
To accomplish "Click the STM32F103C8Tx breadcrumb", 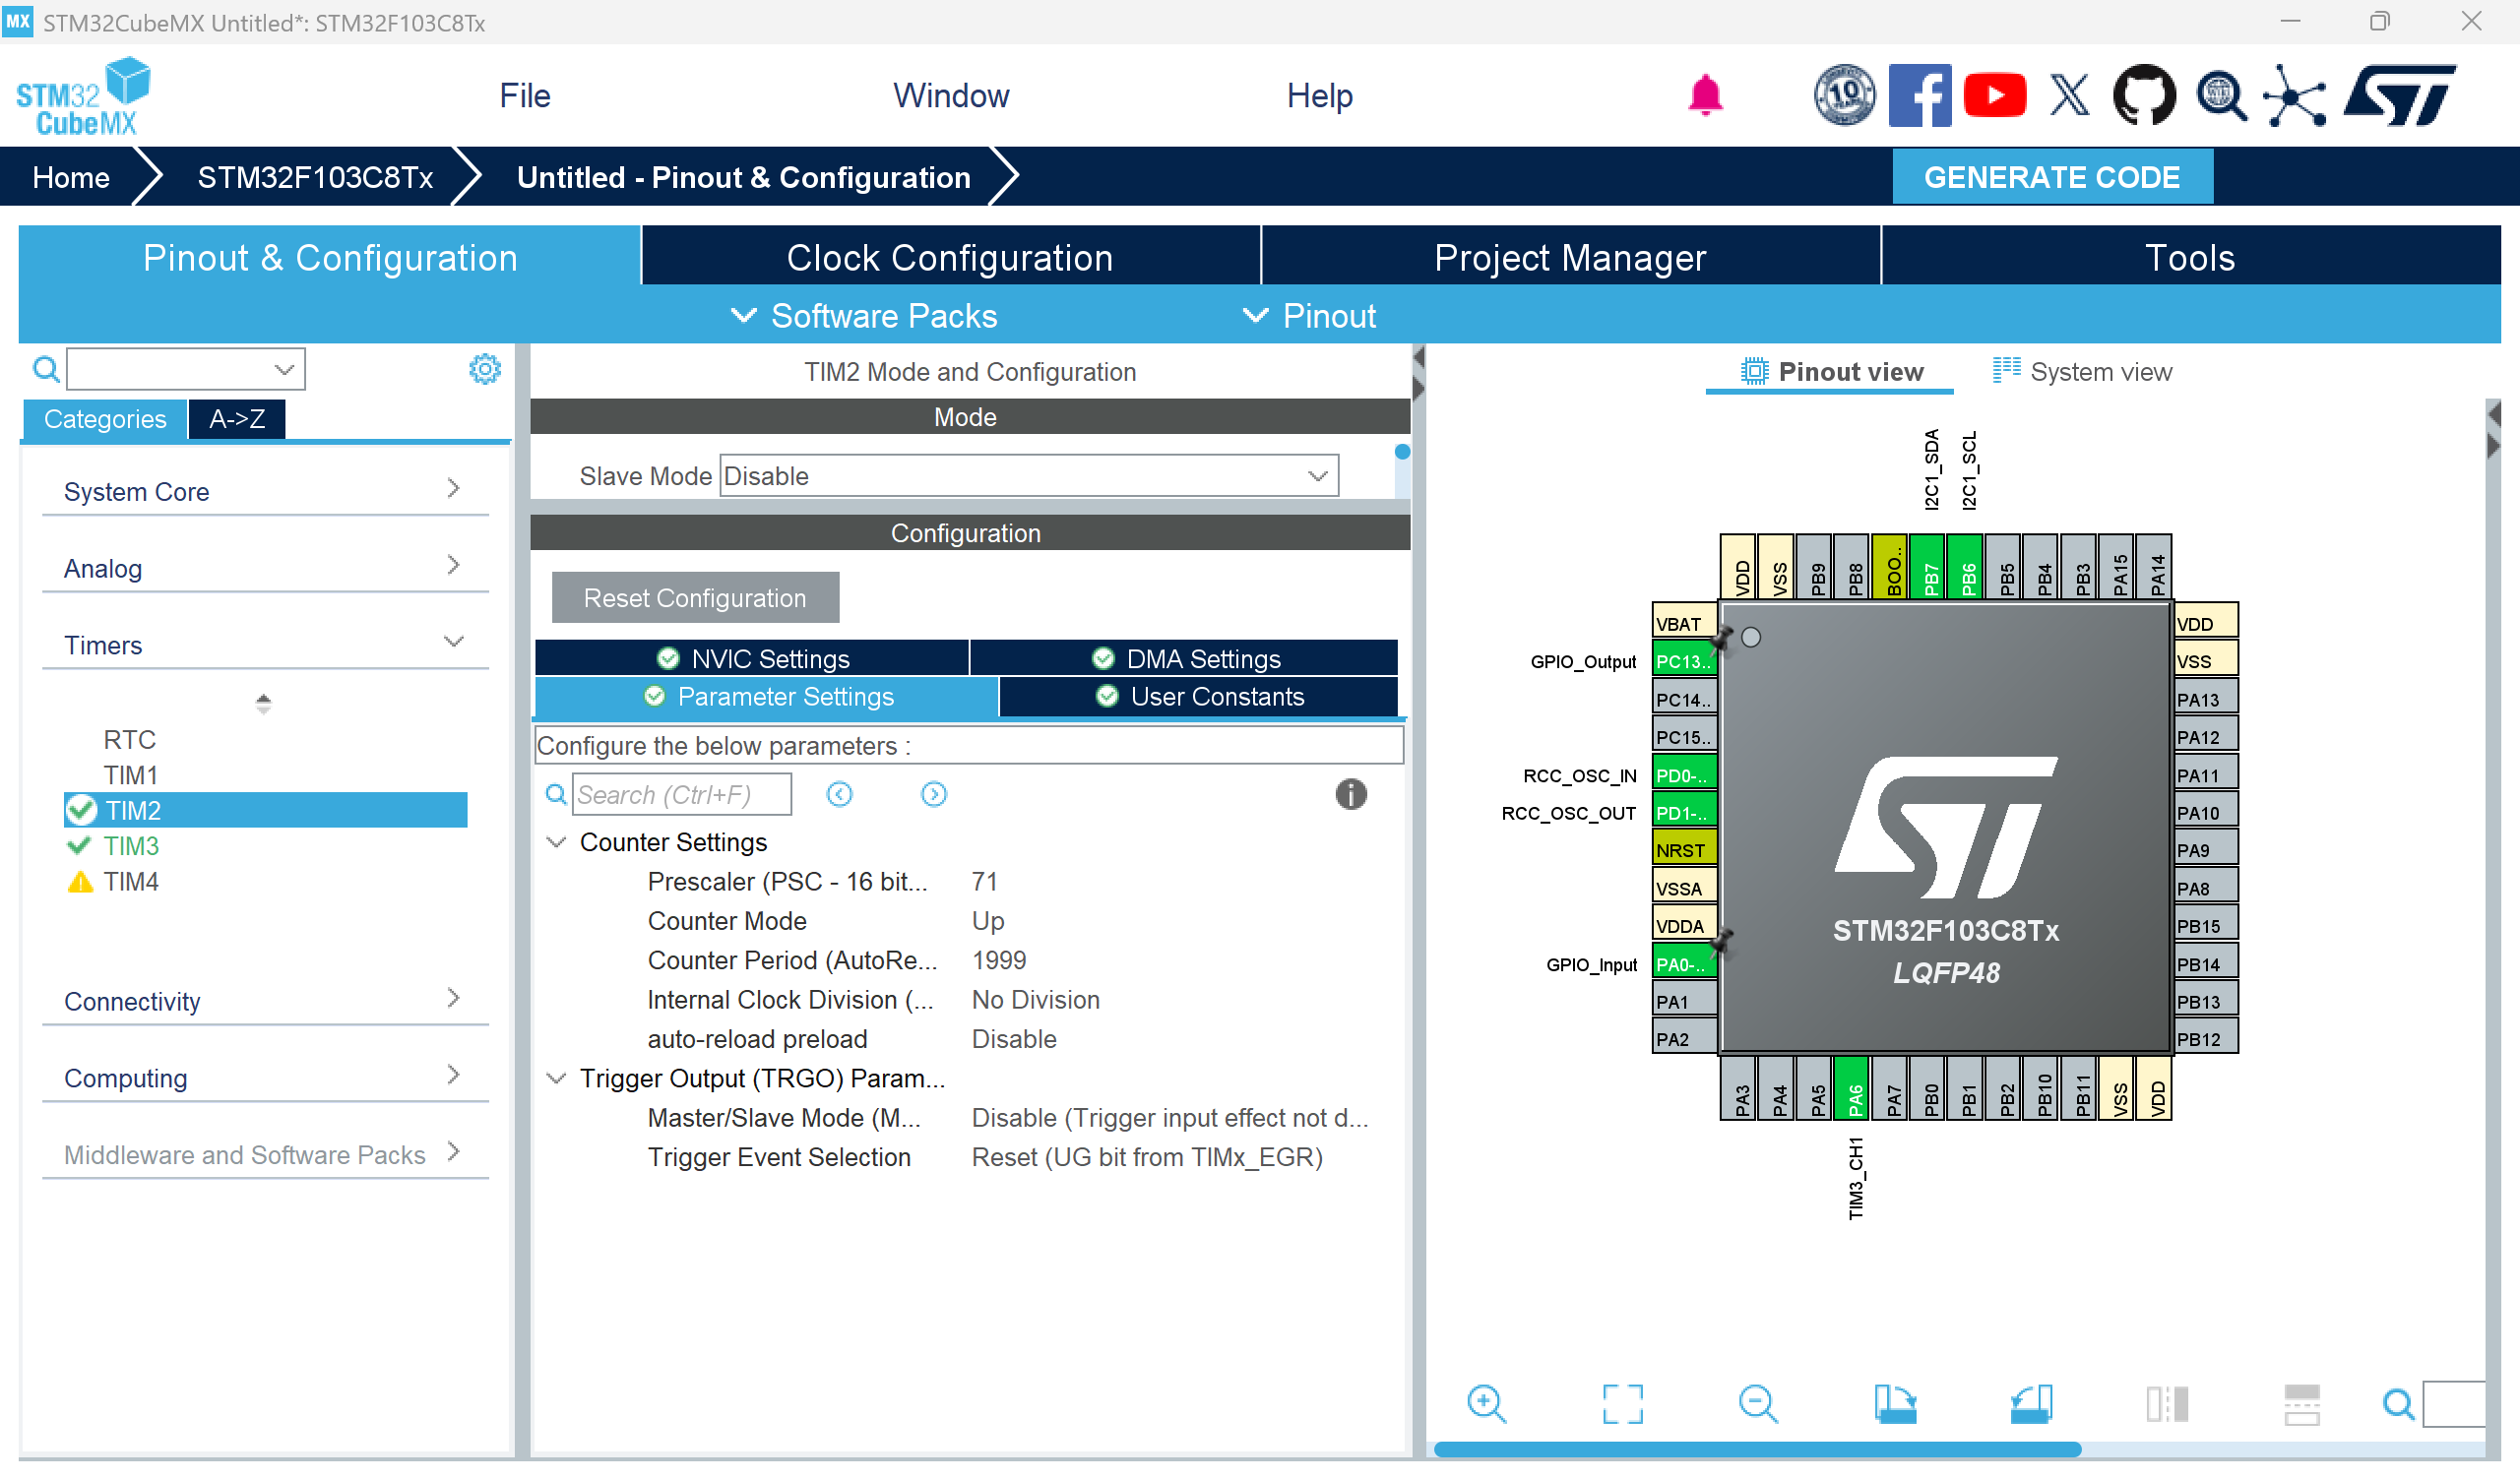I will tap(315, 177).
